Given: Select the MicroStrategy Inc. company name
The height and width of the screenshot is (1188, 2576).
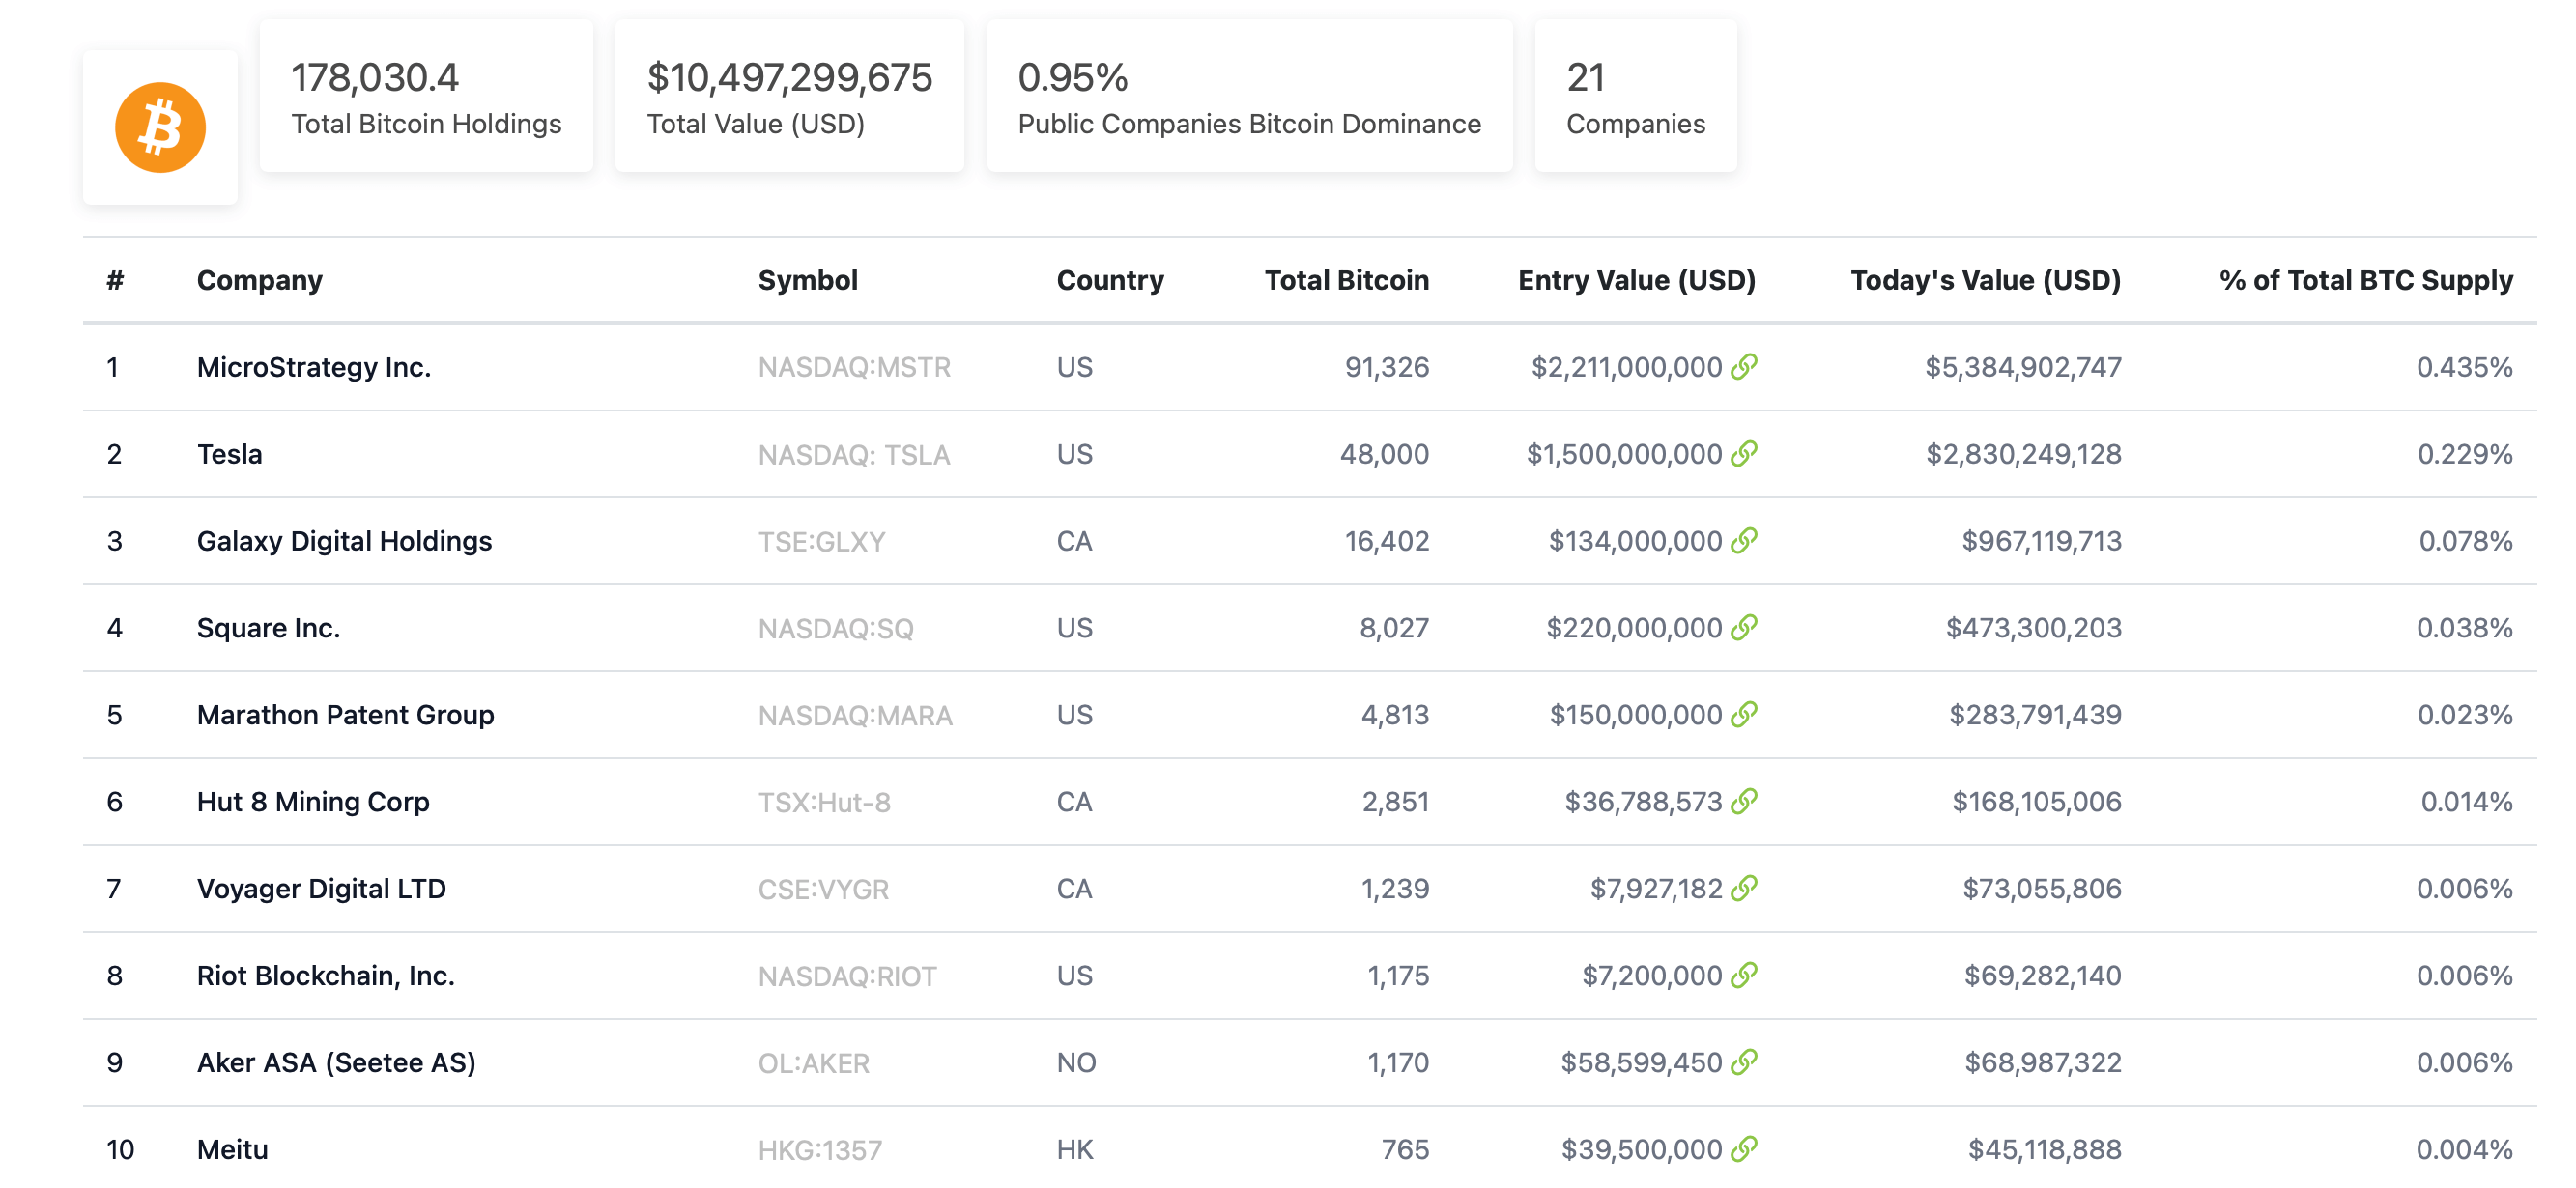Looking at the screenshot, I should pyautogui.click(x=313, y=367).
